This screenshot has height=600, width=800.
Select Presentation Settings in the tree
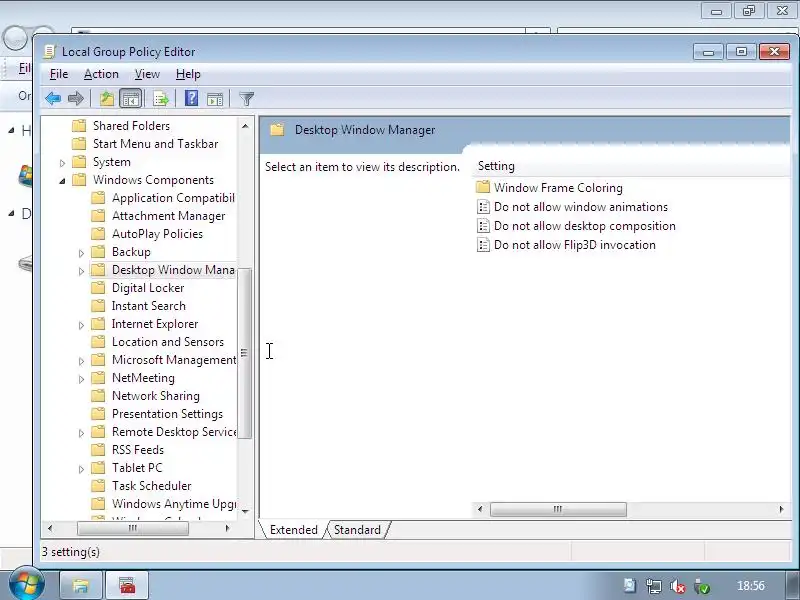[167, 414]
